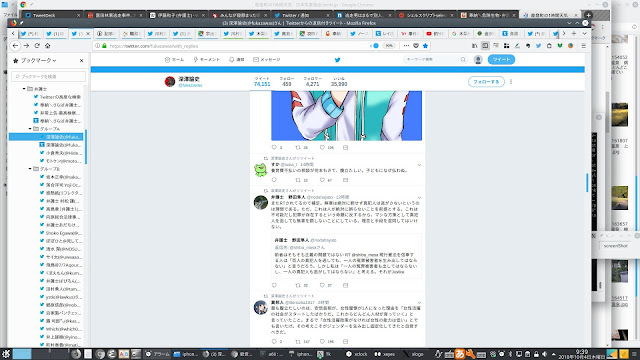Click the bookmarks search field
This screenshot has width=640, height=360.
(49, 76)
